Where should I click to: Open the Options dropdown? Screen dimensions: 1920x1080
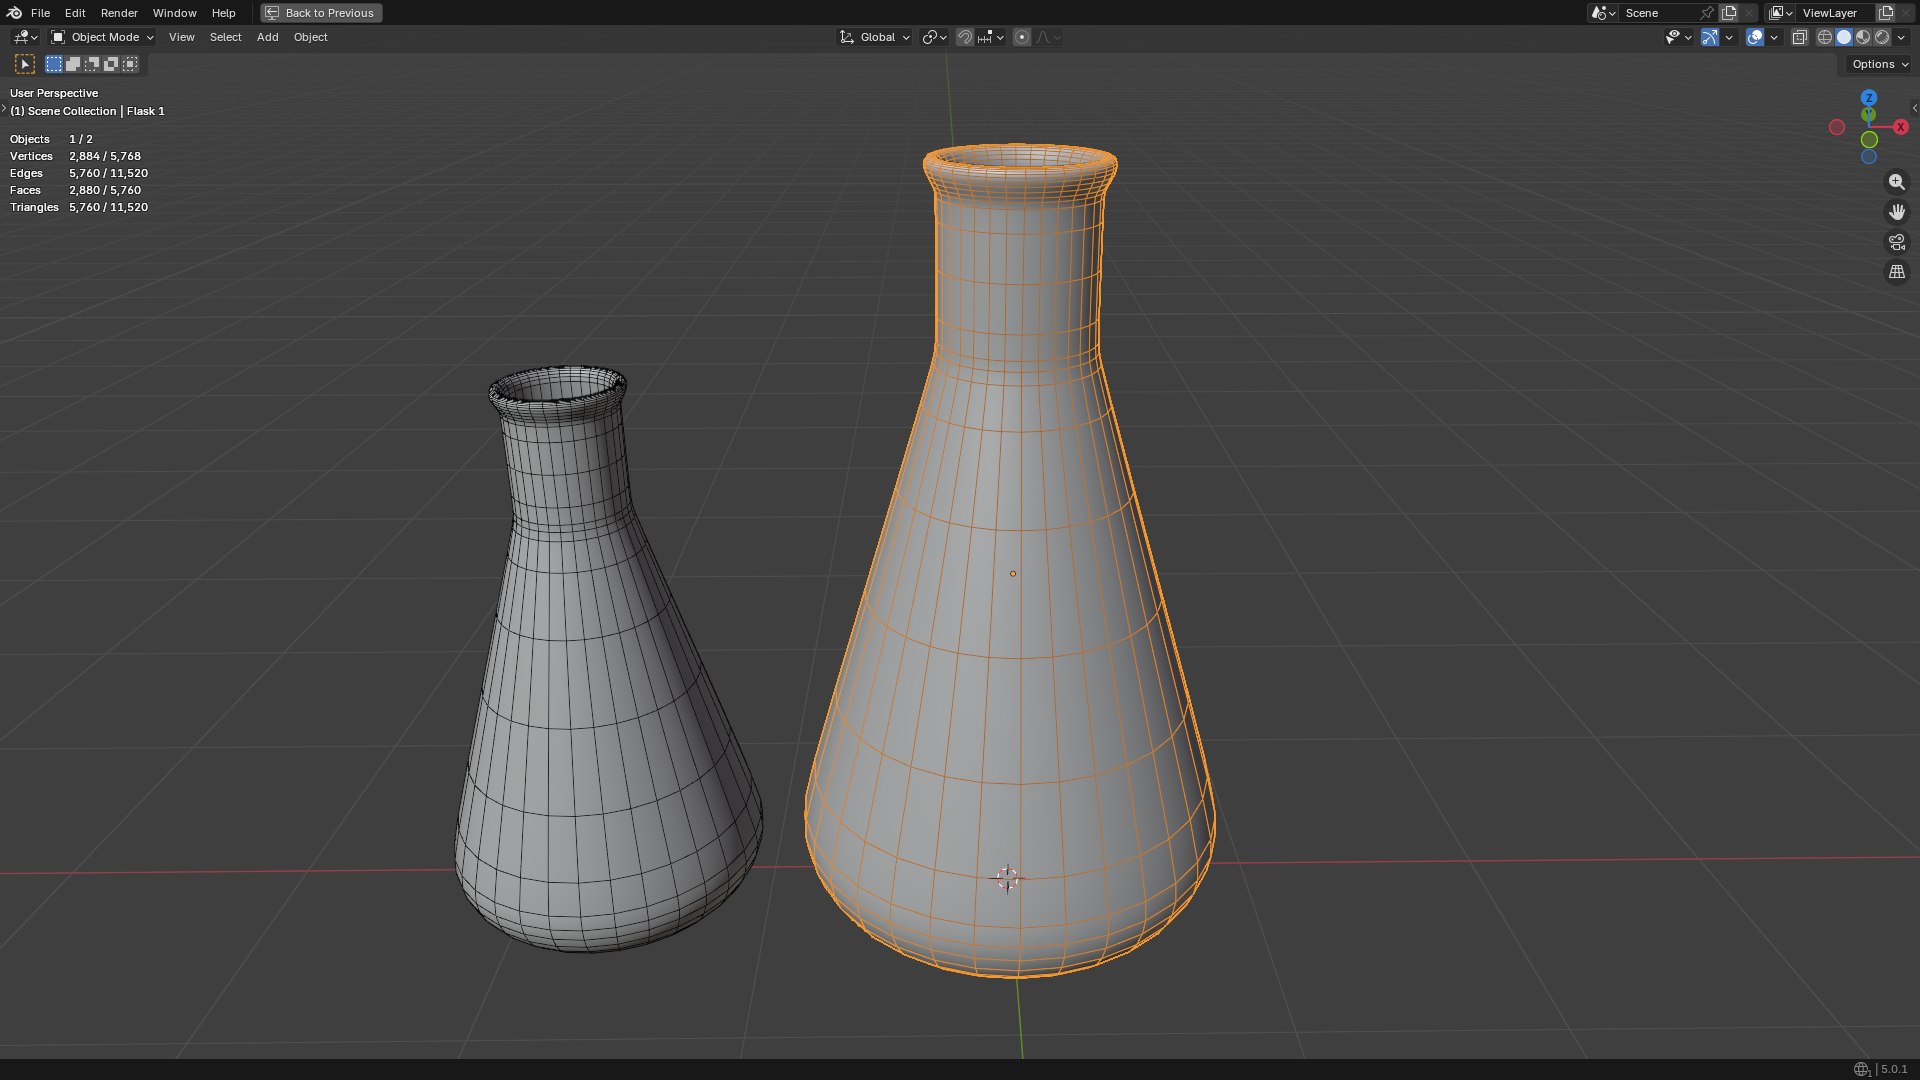coord(1879,64)
